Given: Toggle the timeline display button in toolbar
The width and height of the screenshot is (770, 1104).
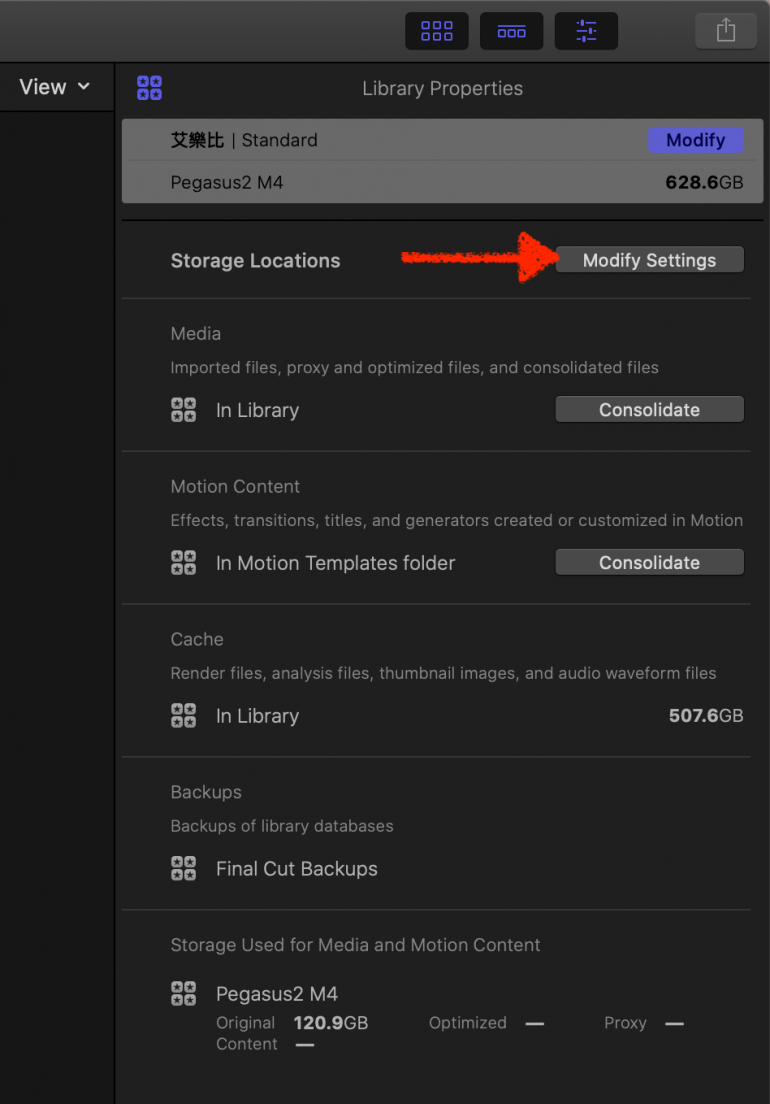Looking at the screenshot, I should pos(511,31).
